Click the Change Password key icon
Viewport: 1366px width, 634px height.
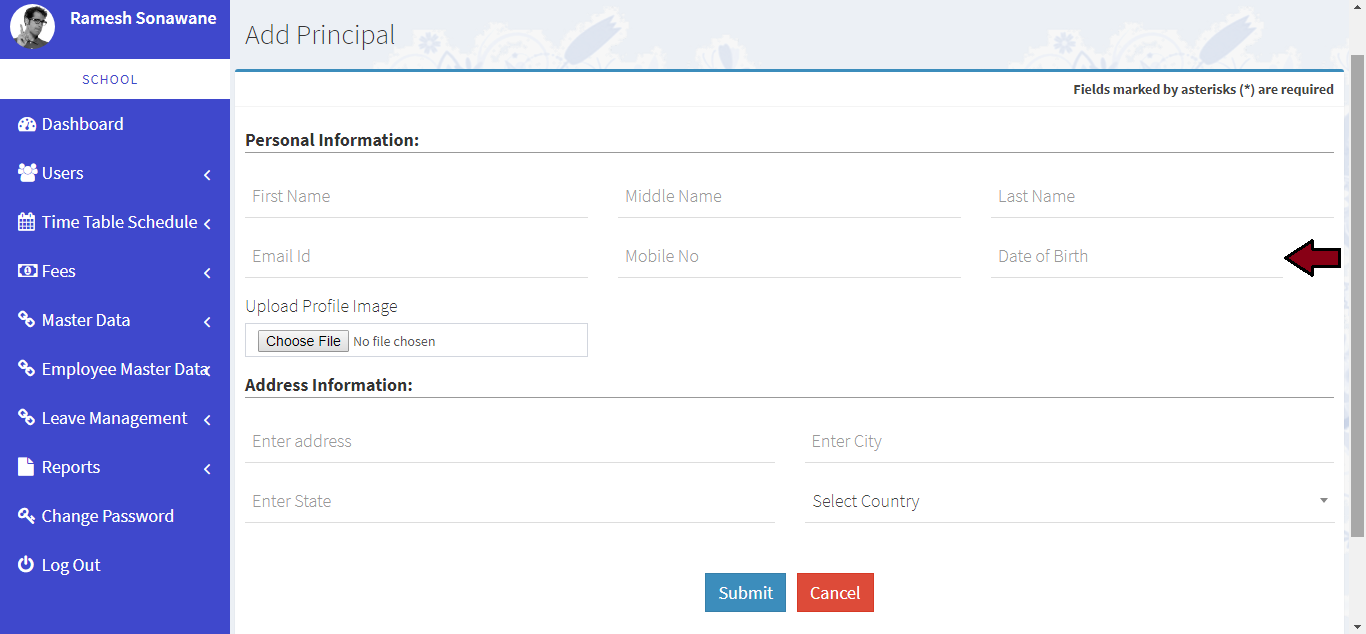pyautogui.click(x=27, y=516)
